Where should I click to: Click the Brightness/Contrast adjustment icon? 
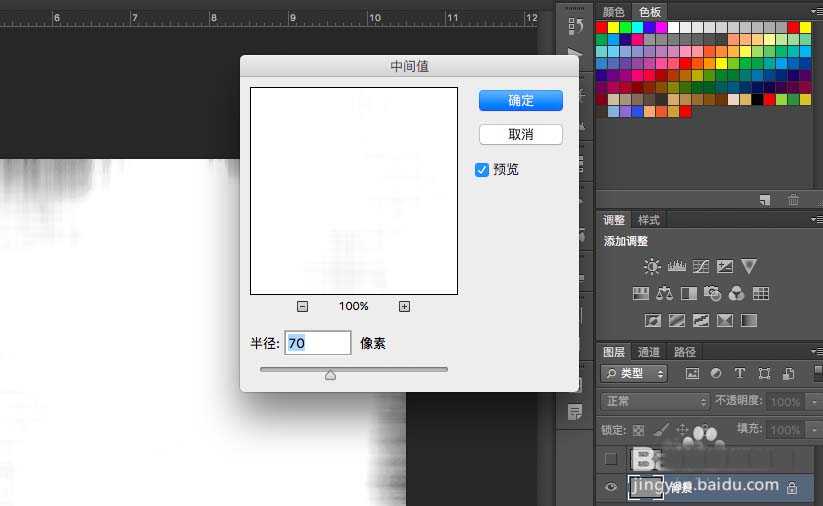(652, 266)
